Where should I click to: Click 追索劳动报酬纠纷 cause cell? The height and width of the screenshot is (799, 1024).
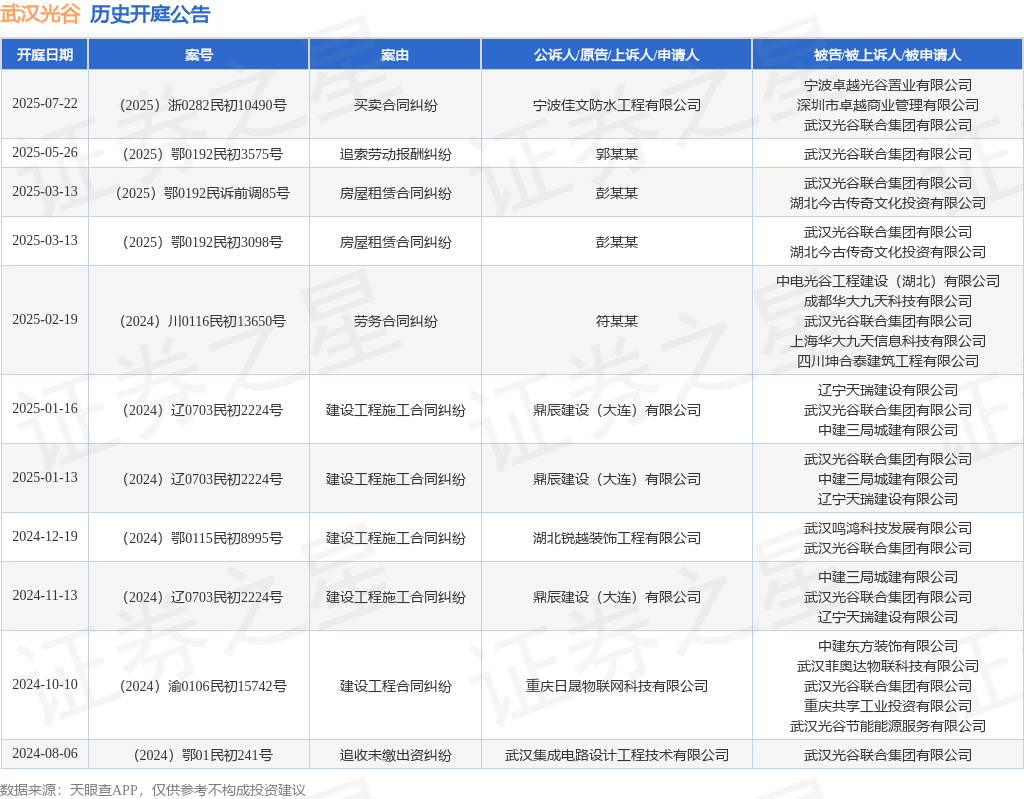click(395, 154)
